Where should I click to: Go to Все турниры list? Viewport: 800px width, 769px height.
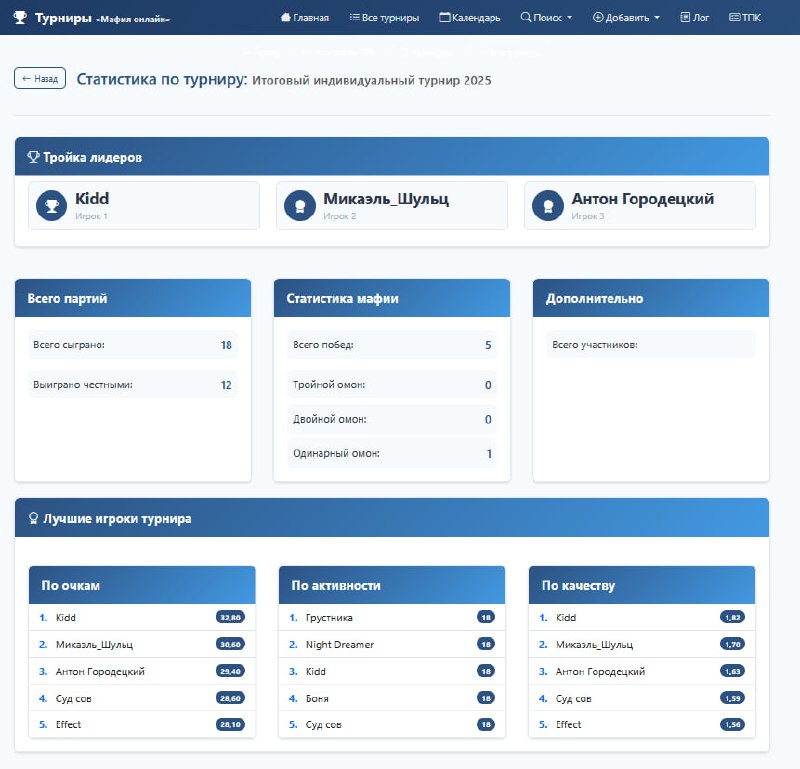[x=384, y=17]
